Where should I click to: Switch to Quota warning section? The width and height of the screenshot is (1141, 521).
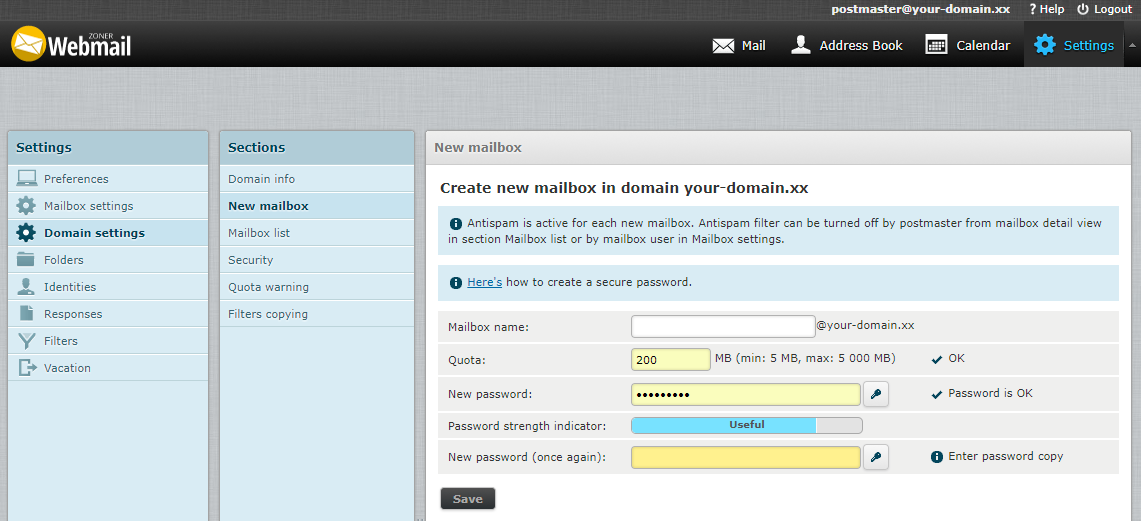[x=268, y=287]
